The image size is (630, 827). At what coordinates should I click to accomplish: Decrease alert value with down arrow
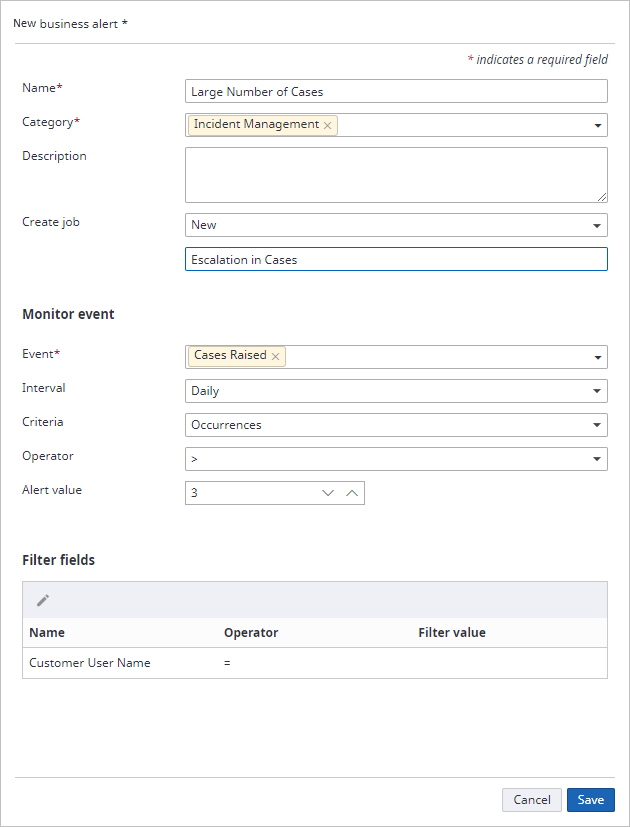(327, 493)
